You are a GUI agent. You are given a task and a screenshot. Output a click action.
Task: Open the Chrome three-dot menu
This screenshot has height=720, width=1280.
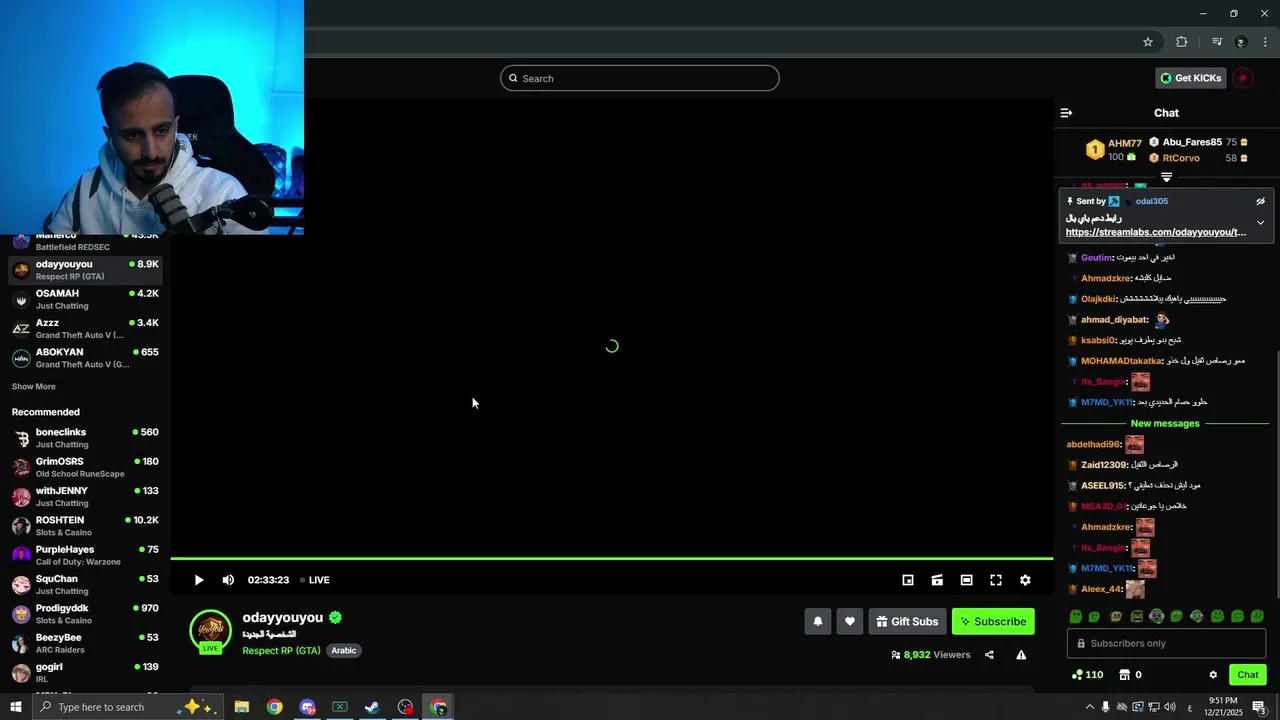pyautogui.click(x=1266, y=42)
